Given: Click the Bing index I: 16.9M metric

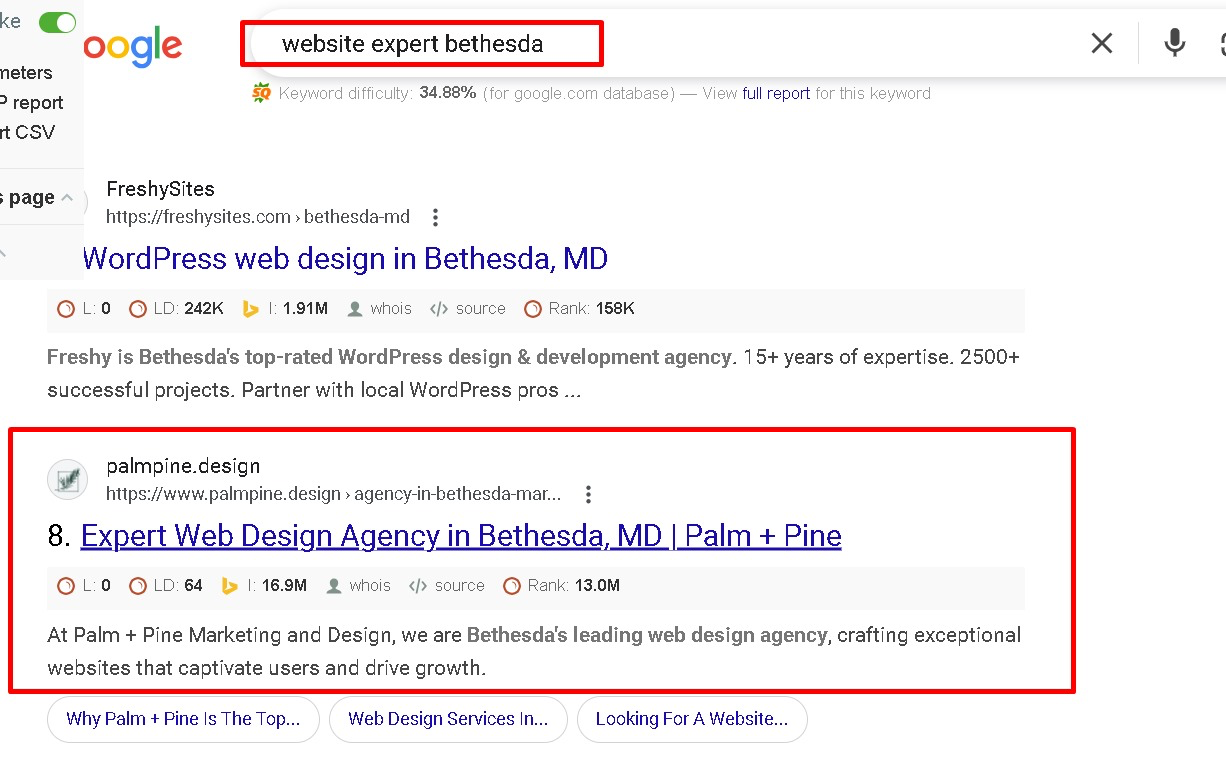Looking at the screenshot, I should pos(264,586).
